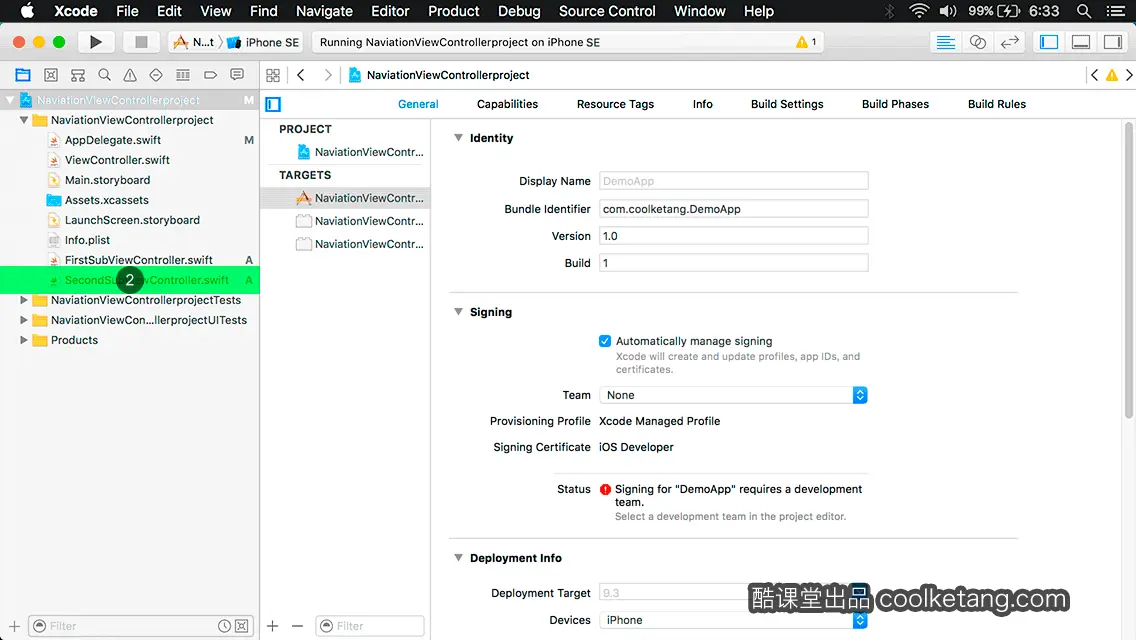Open the Team dropdown
This screenshot has height=640, width=1136.
coord(733,395)
